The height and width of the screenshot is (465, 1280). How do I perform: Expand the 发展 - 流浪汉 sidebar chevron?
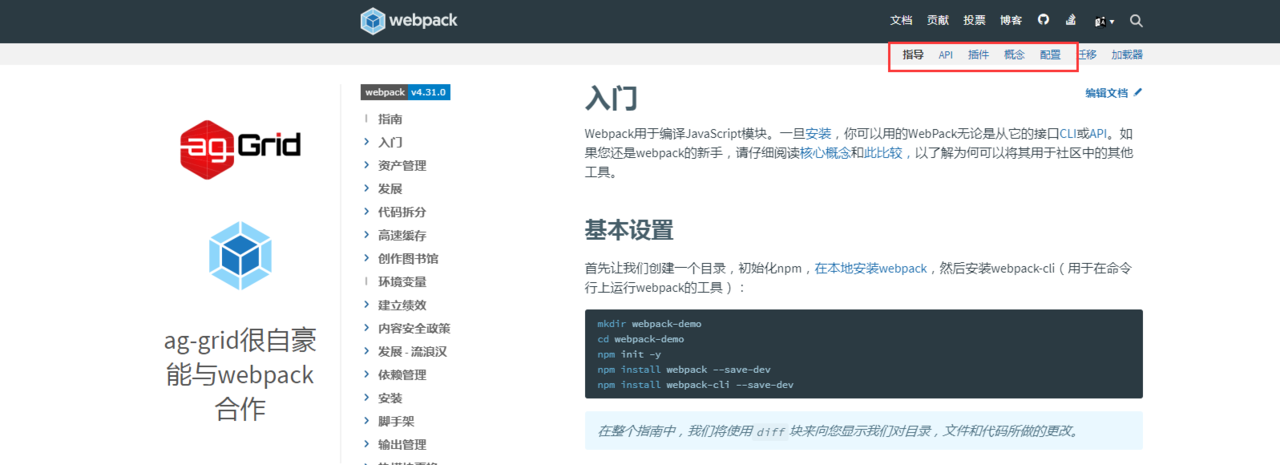tap(367, 351)
